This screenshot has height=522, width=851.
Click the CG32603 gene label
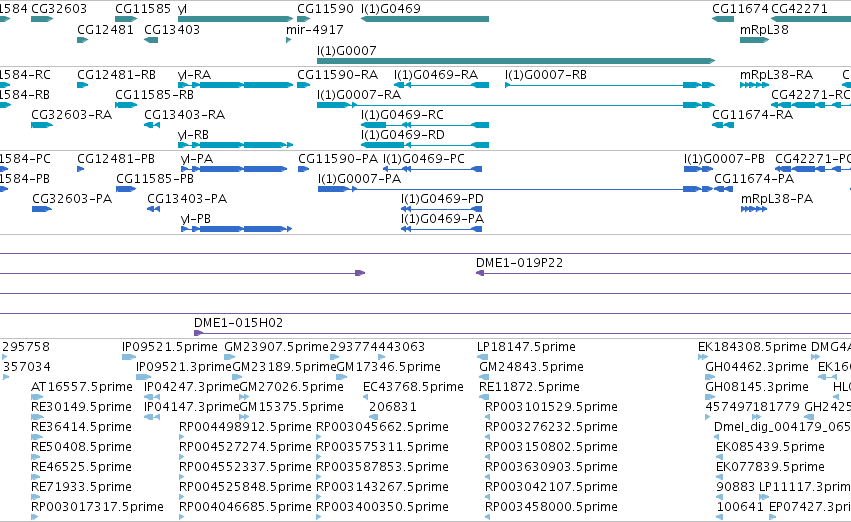(59, 9)
